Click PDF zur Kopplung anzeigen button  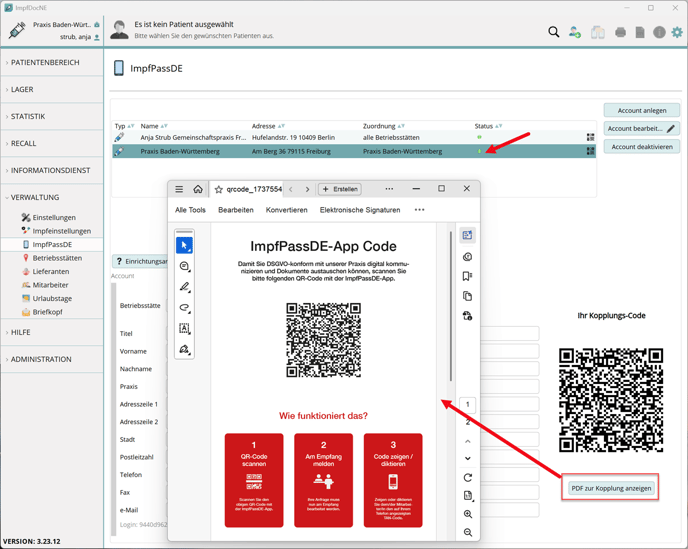click(x=611, y=488)
